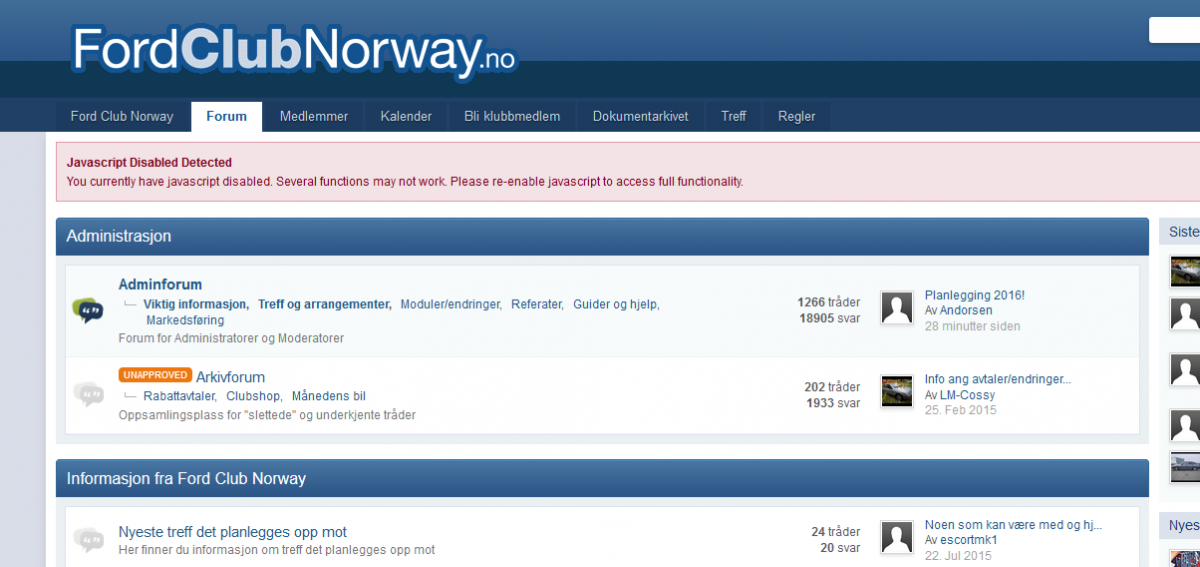
Task: Open the Rabattavtaler subforum
Action: pos(180,396)
